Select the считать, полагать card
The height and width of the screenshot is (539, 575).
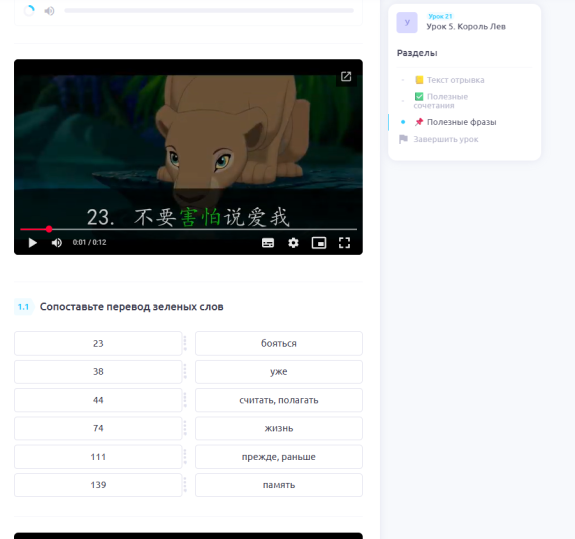279,400
